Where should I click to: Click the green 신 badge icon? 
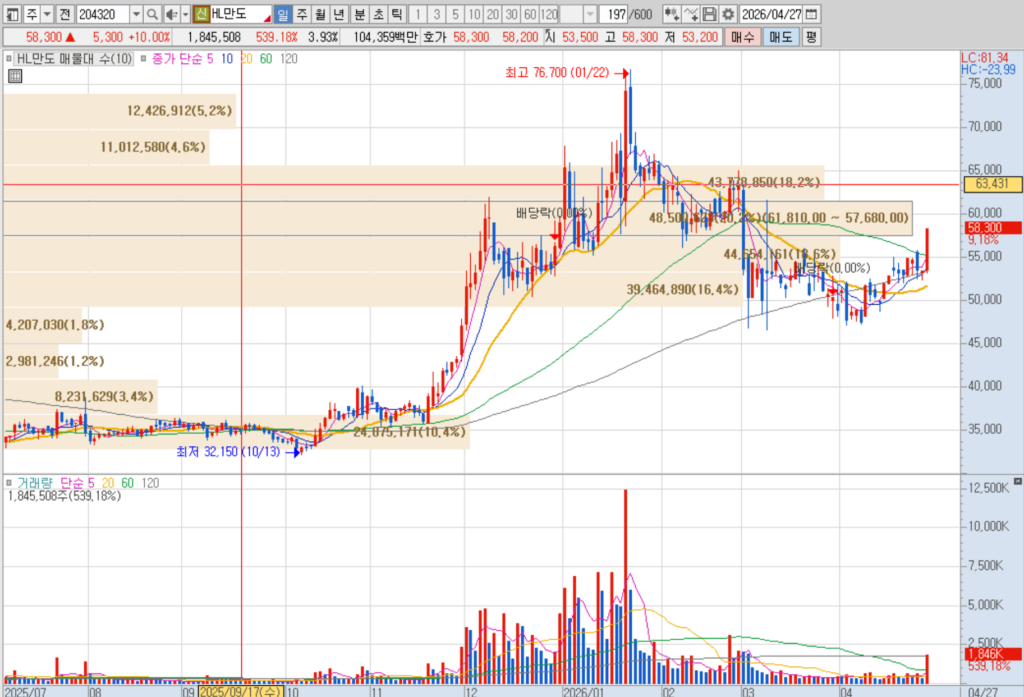(x=201, y=14)
